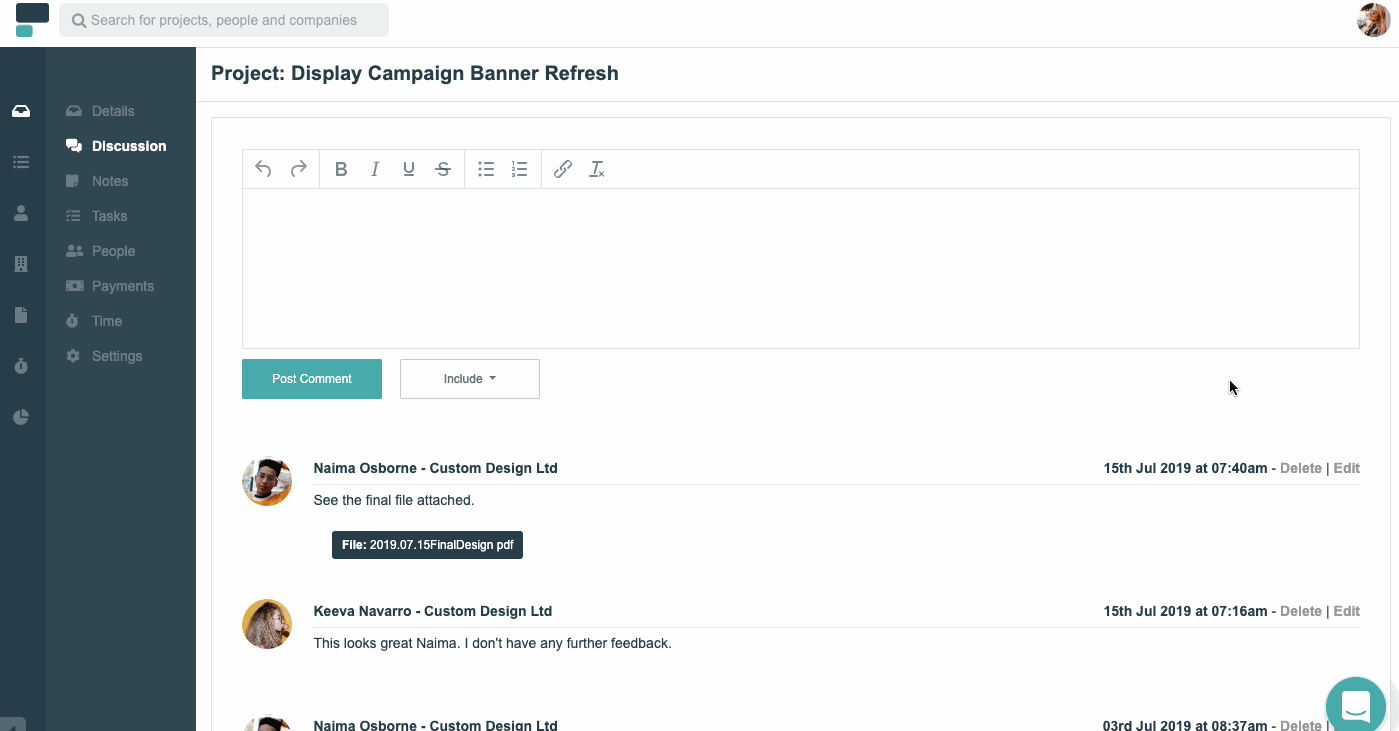1399x731 pixels.
Task: Open the person icon in left rail
Action: tap(21, 213)
